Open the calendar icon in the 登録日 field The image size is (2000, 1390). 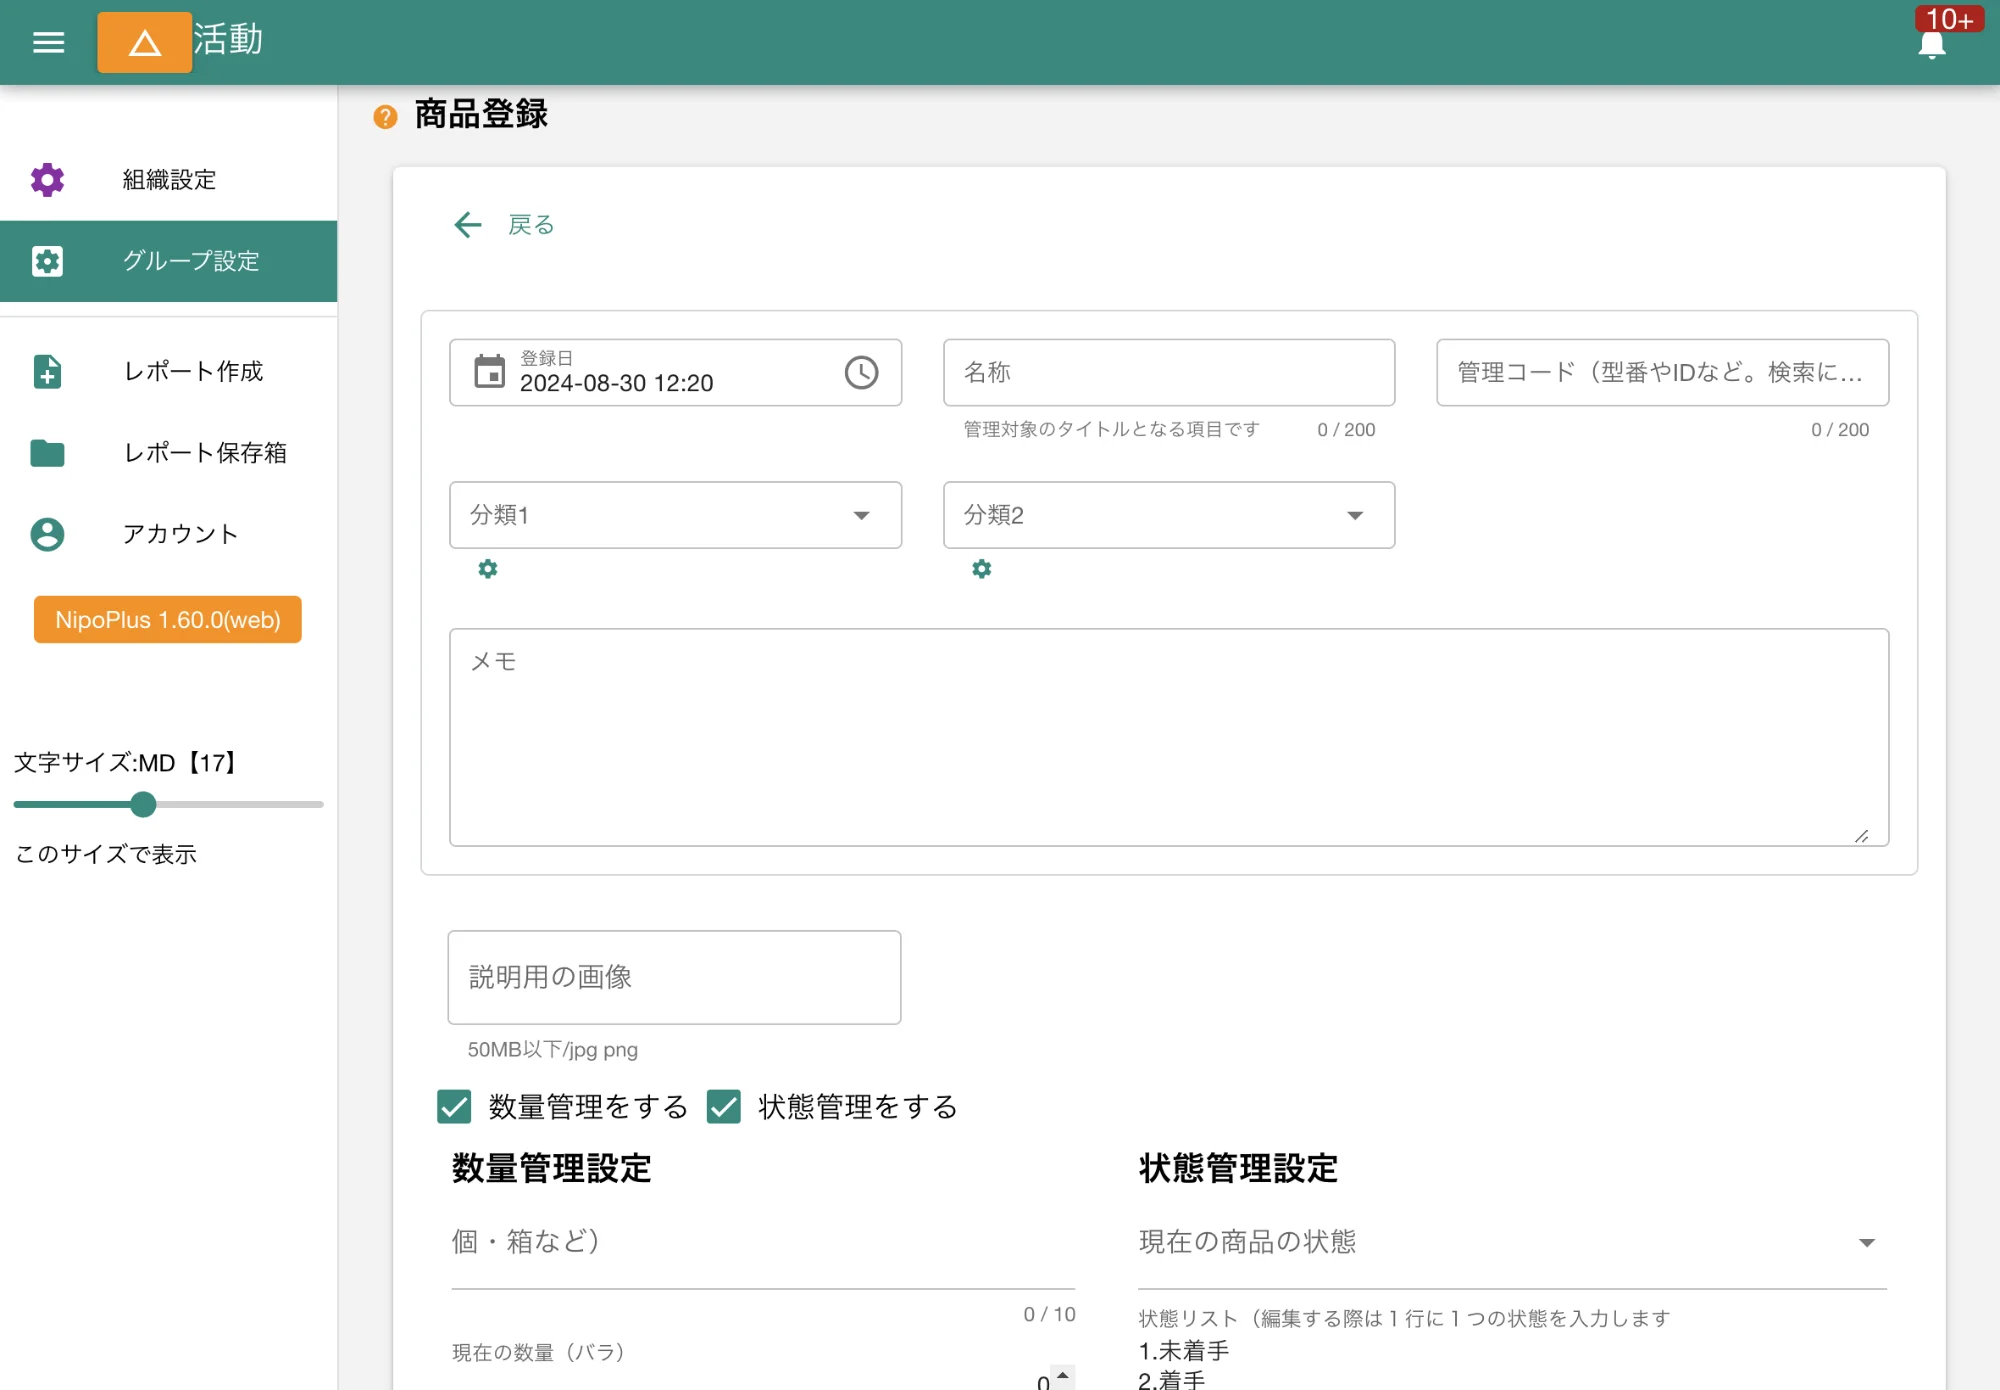489,371
